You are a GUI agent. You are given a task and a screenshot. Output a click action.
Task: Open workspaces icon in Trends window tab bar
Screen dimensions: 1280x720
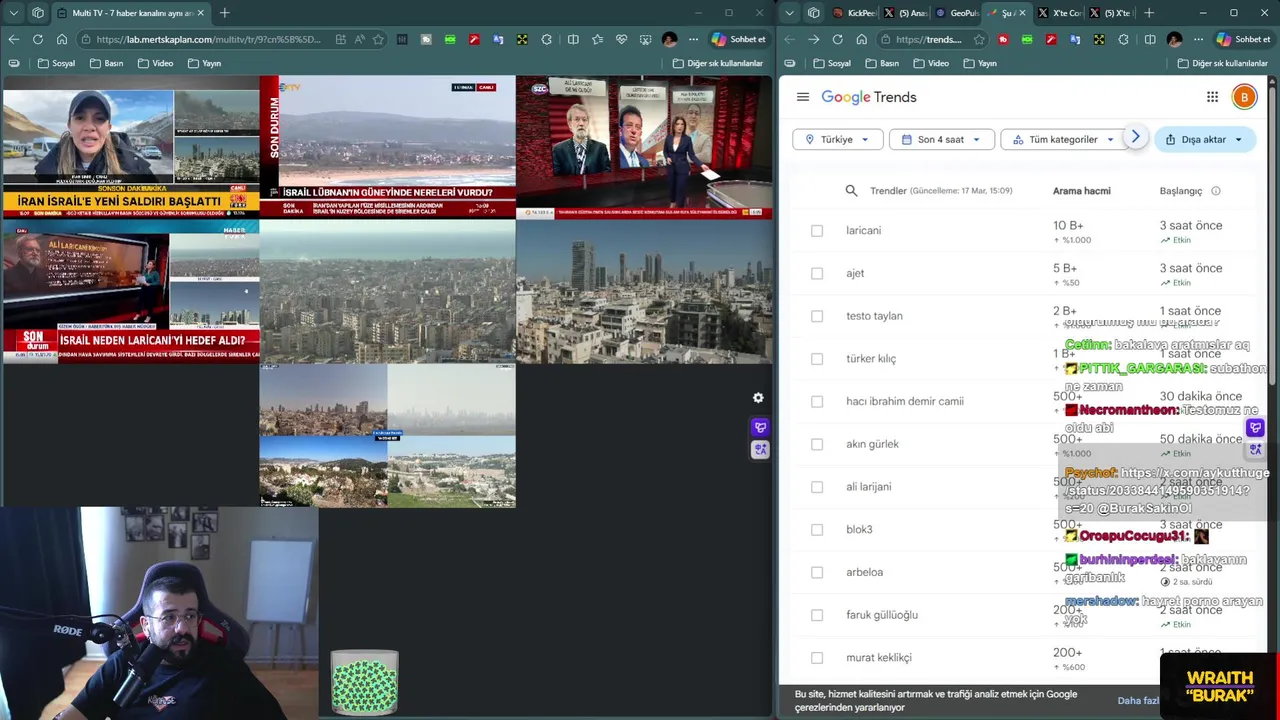pos(813,13)
